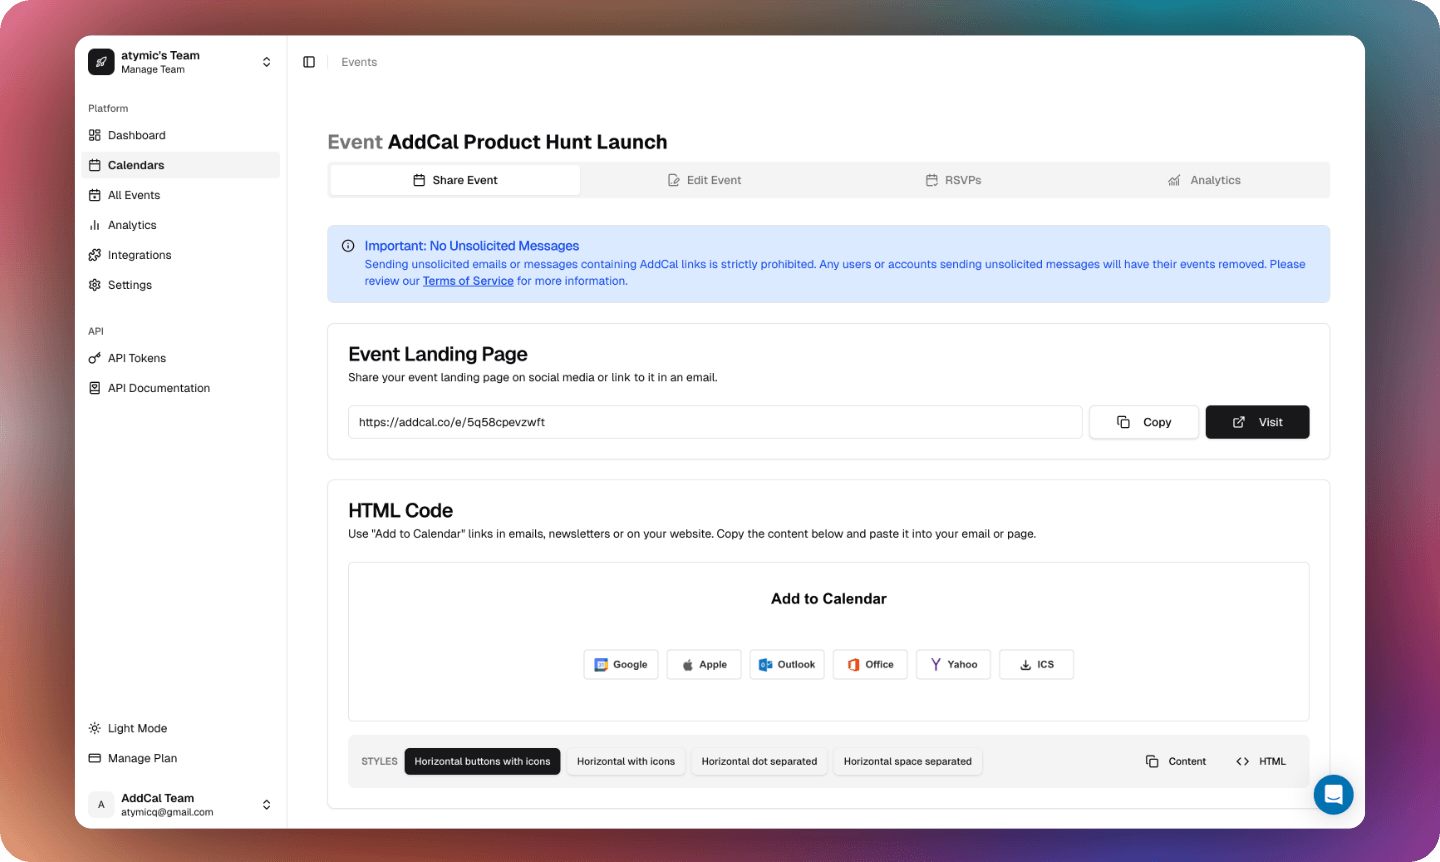
Task: Click the API Documentation book icon
Action: pos(95,388)
